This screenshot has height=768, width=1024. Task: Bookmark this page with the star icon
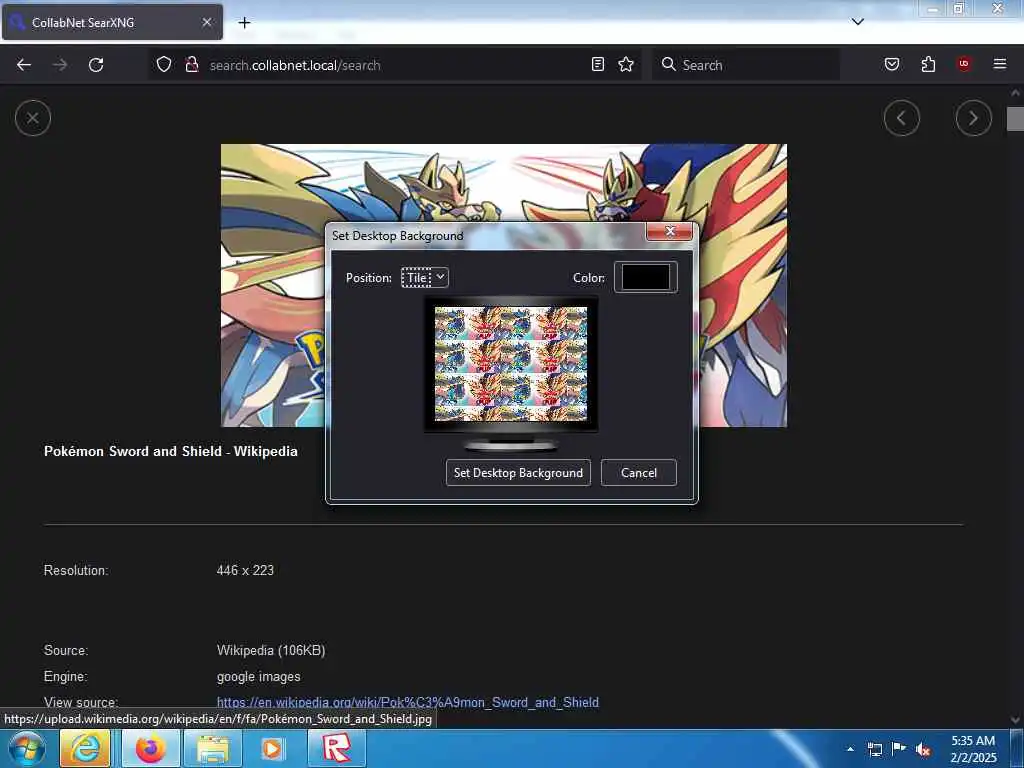click(626, 65)
